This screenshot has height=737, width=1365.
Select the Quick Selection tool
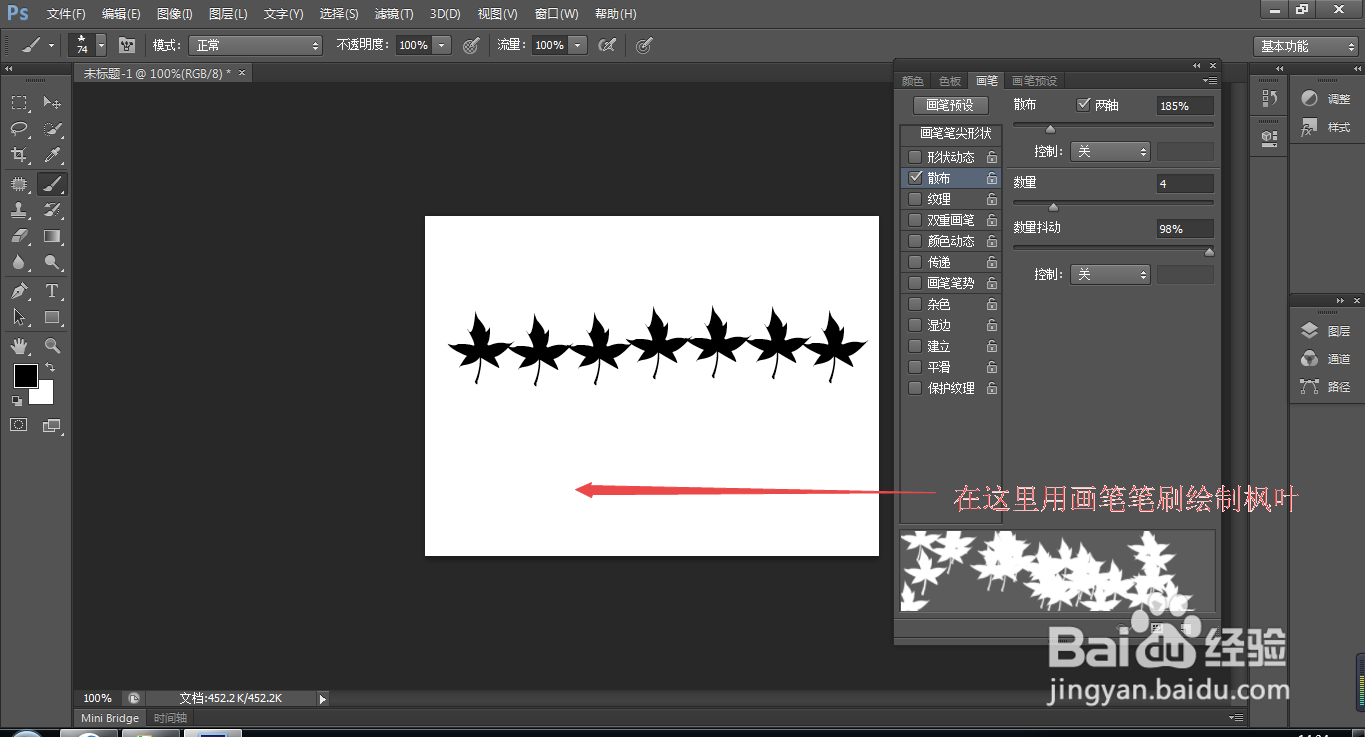52,129
